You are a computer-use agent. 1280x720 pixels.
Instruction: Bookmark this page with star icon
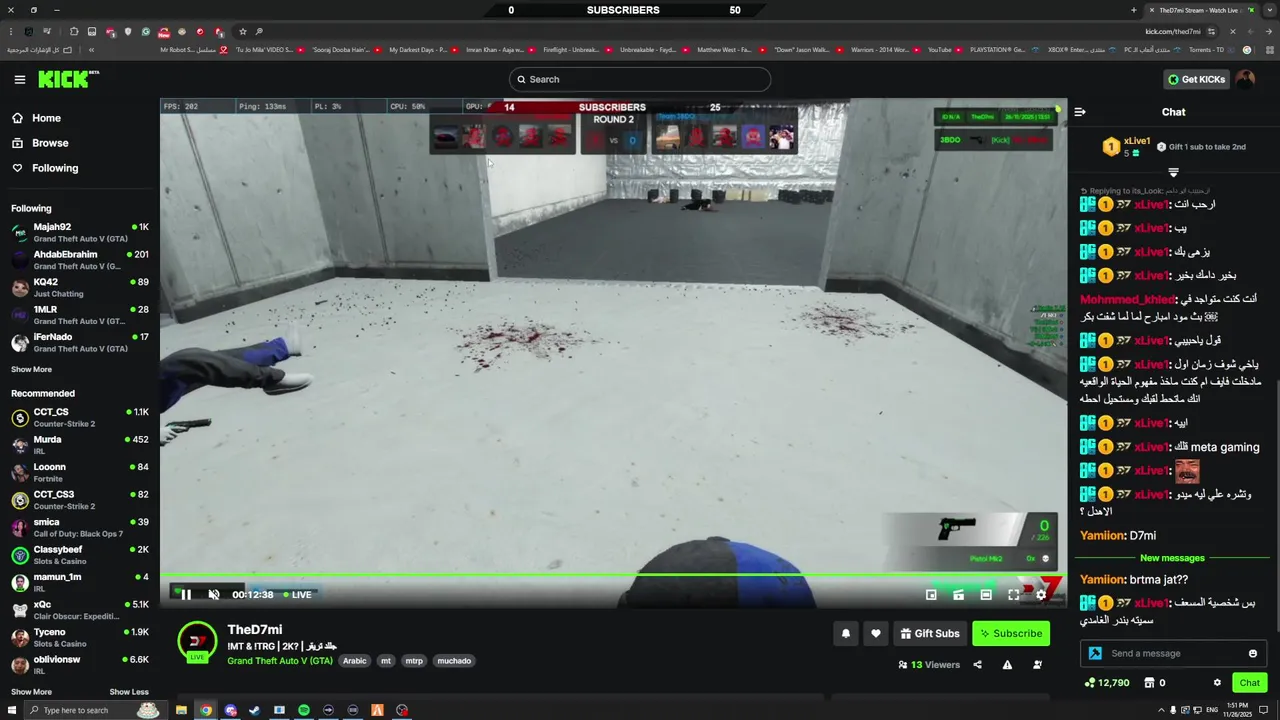242,32
